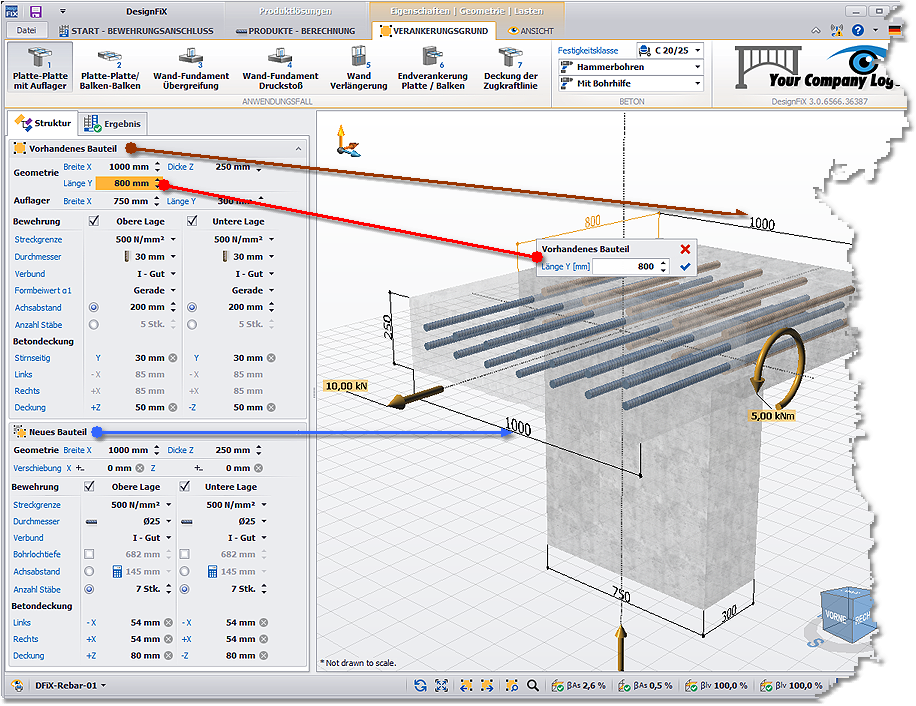Image resolution: width=916 pixels, height=706 pixels.
Task: Toggle Untere Lage checkbox in Vorhandenes Bauteil
Action: [192, 221]
